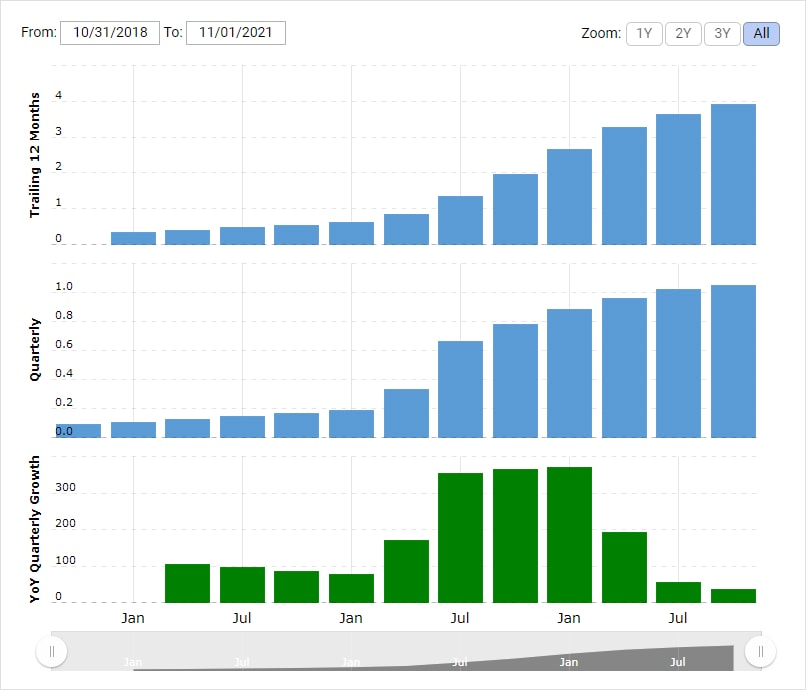Switch the zoom range to 2Y
Image resolution: width=806 pixels, height=690 pixels.
(x=683, y=33)
